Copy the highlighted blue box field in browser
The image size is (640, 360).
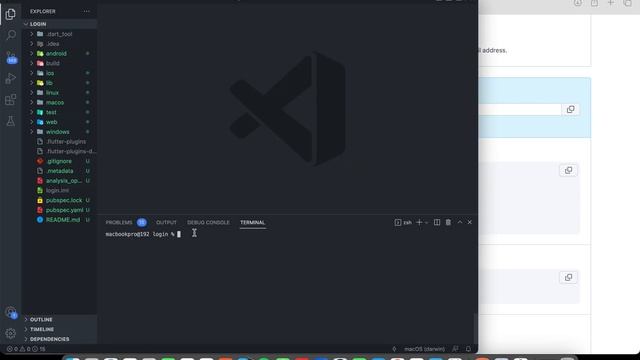571,109
